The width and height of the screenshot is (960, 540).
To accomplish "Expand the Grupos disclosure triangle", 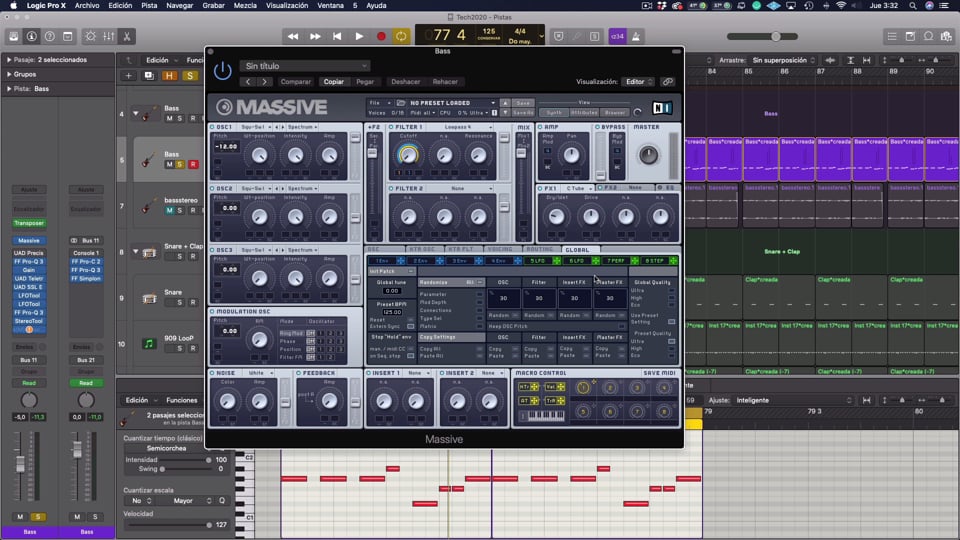I will (9, 74).
